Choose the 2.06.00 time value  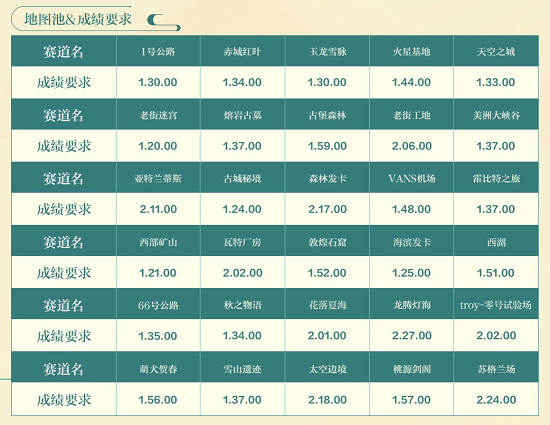coord(411,146)
